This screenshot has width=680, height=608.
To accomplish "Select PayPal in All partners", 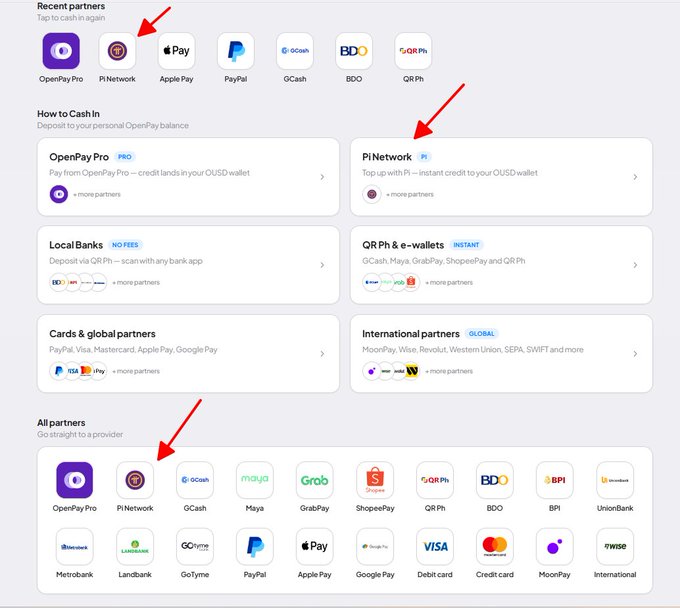I will [x=255, y=546].
